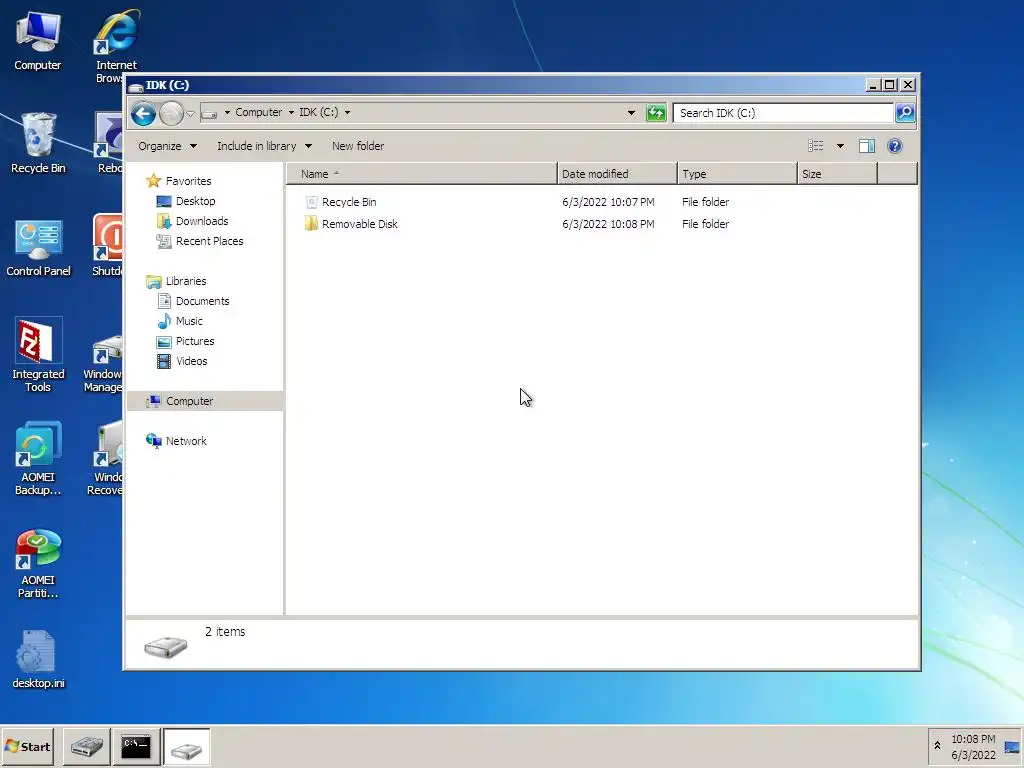
Task: Select AOMEI Partition Assistant shortcut
Action: click(x=38, y=563)
